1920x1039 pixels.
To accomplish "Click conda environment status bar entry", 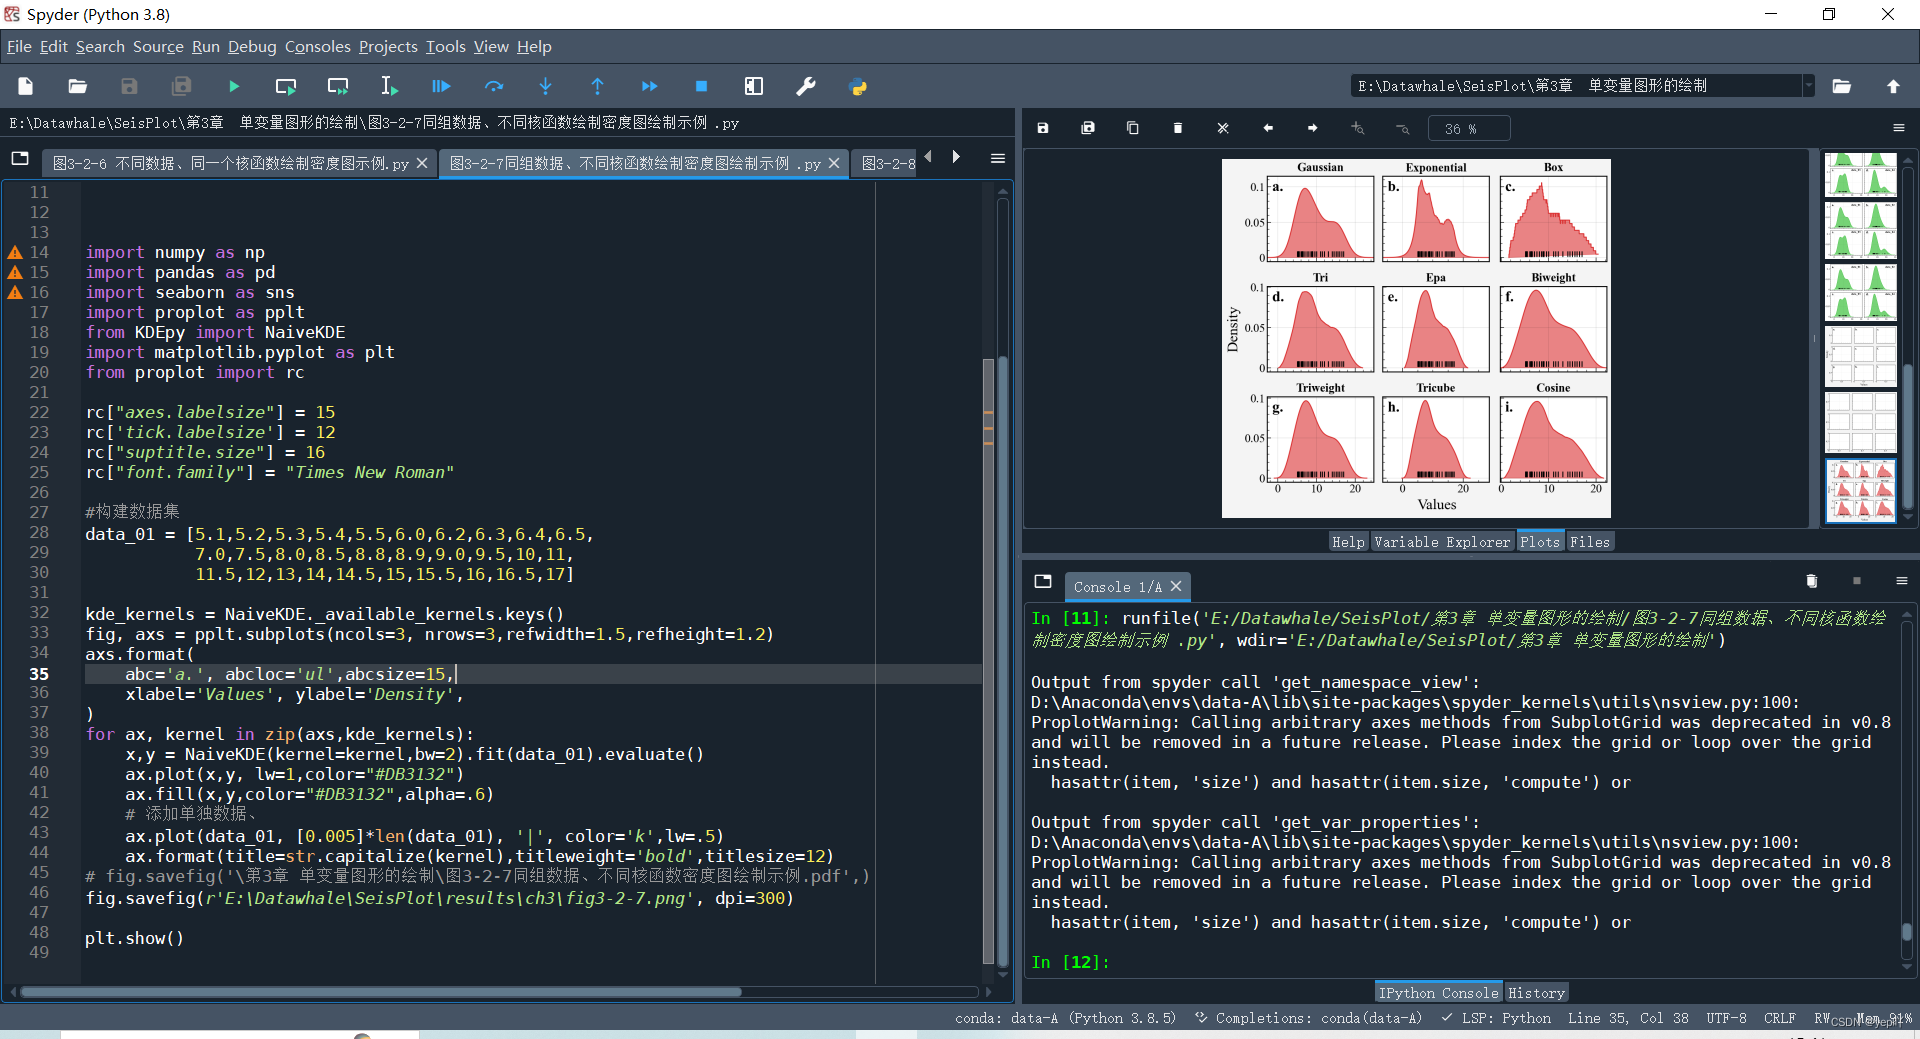I will (1065, 1018).
